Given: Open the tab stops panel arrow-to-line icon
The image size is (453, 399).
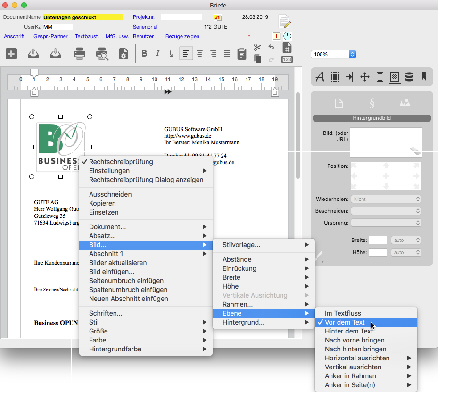Looking at the screenshot, I should [350, 77].
